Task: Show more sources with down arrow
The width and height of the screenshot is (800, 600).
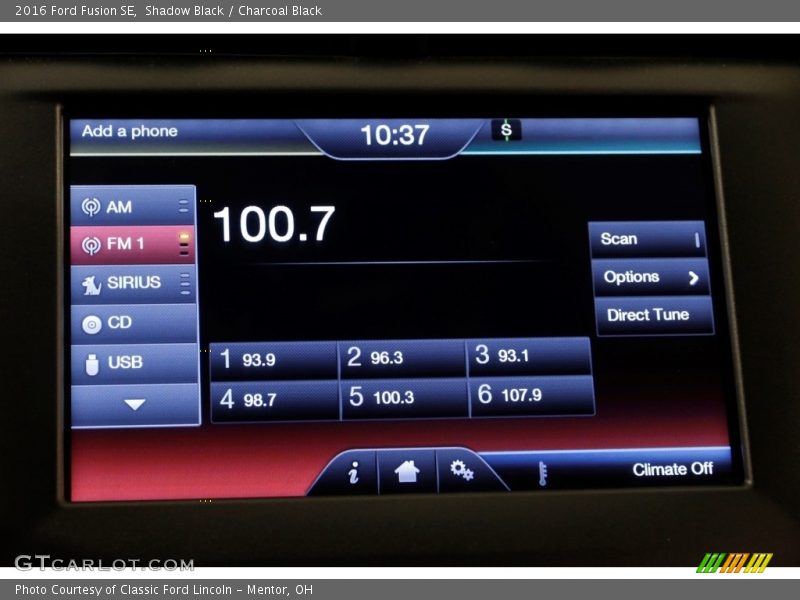Action: pos(135,405)
